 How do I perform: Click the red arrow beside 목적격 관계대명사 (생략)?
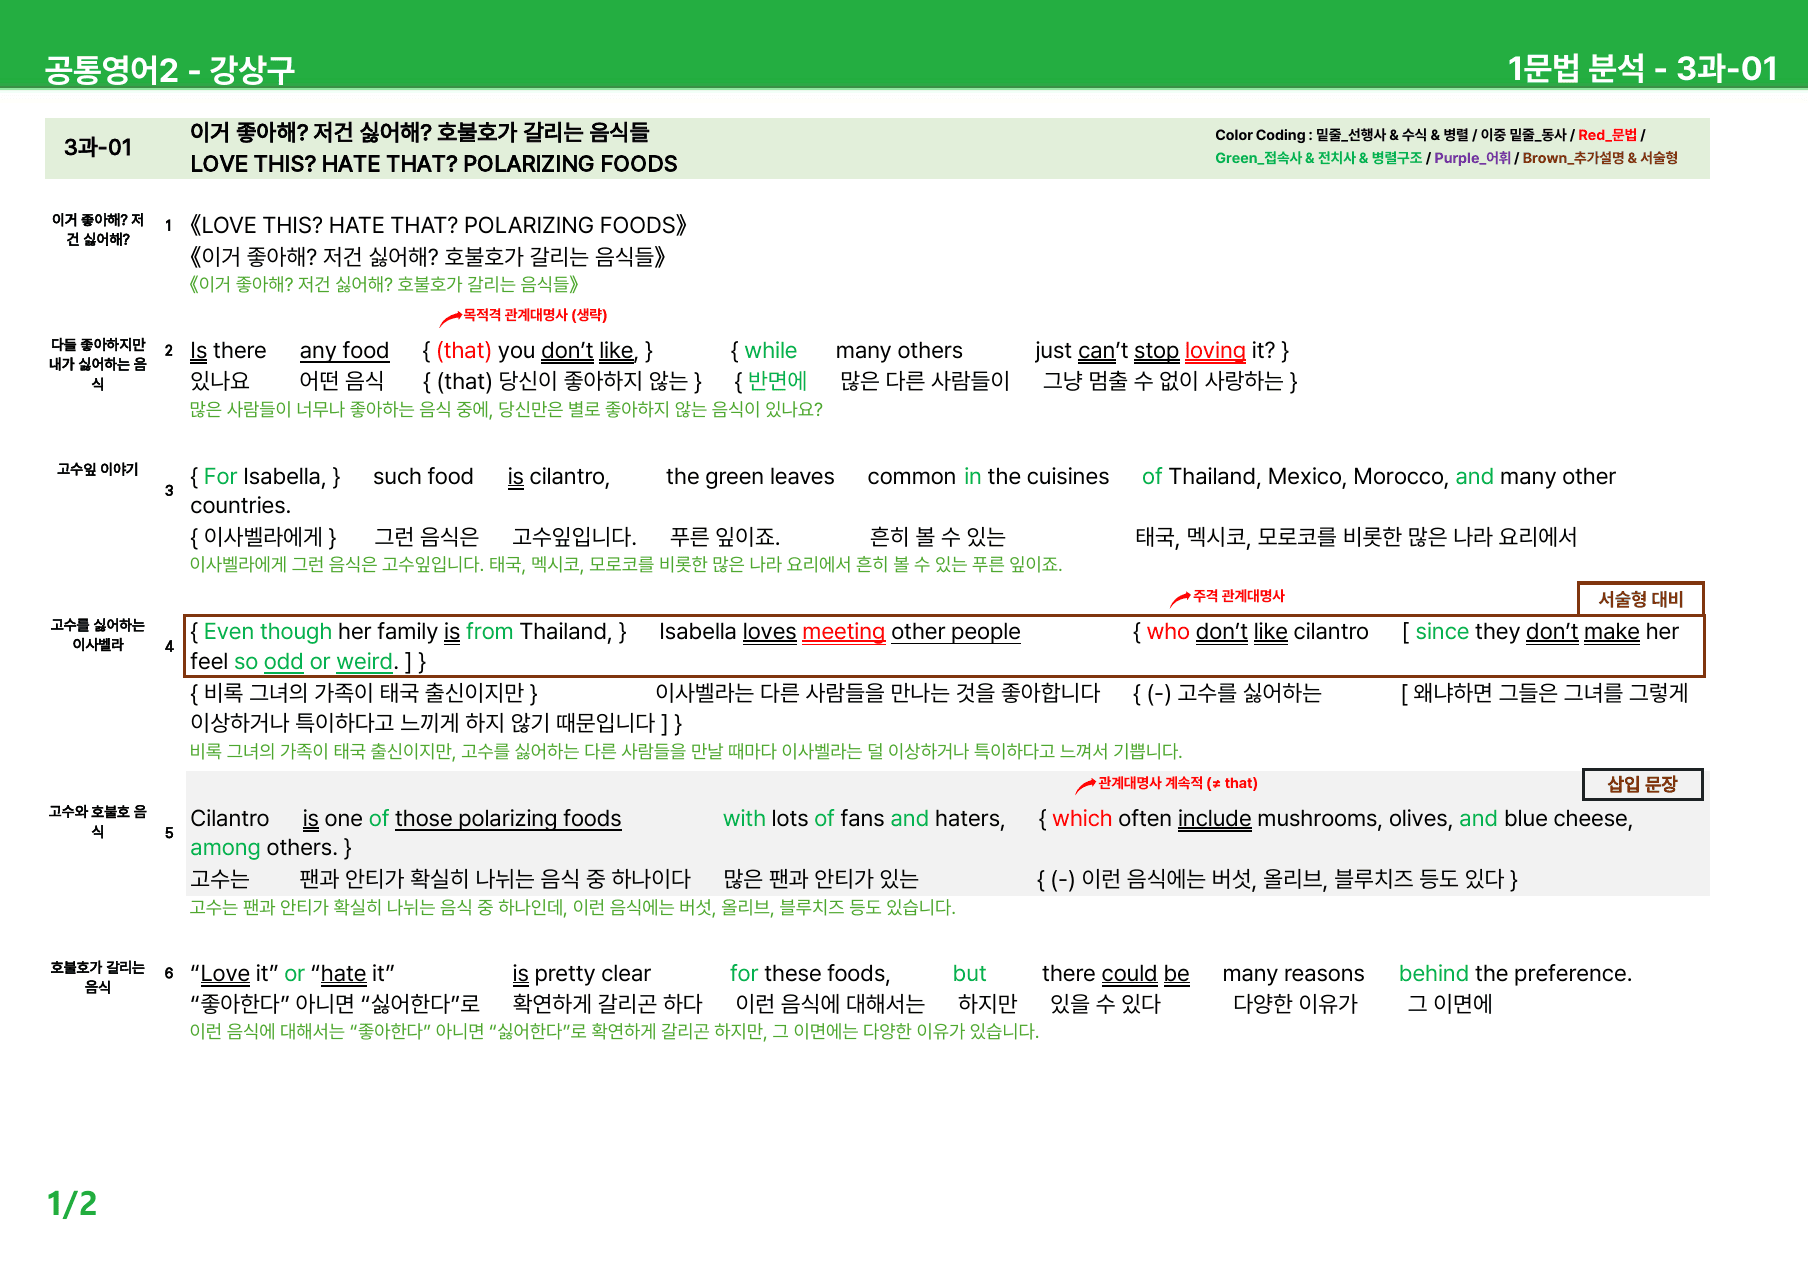click(x=450, y=319)
